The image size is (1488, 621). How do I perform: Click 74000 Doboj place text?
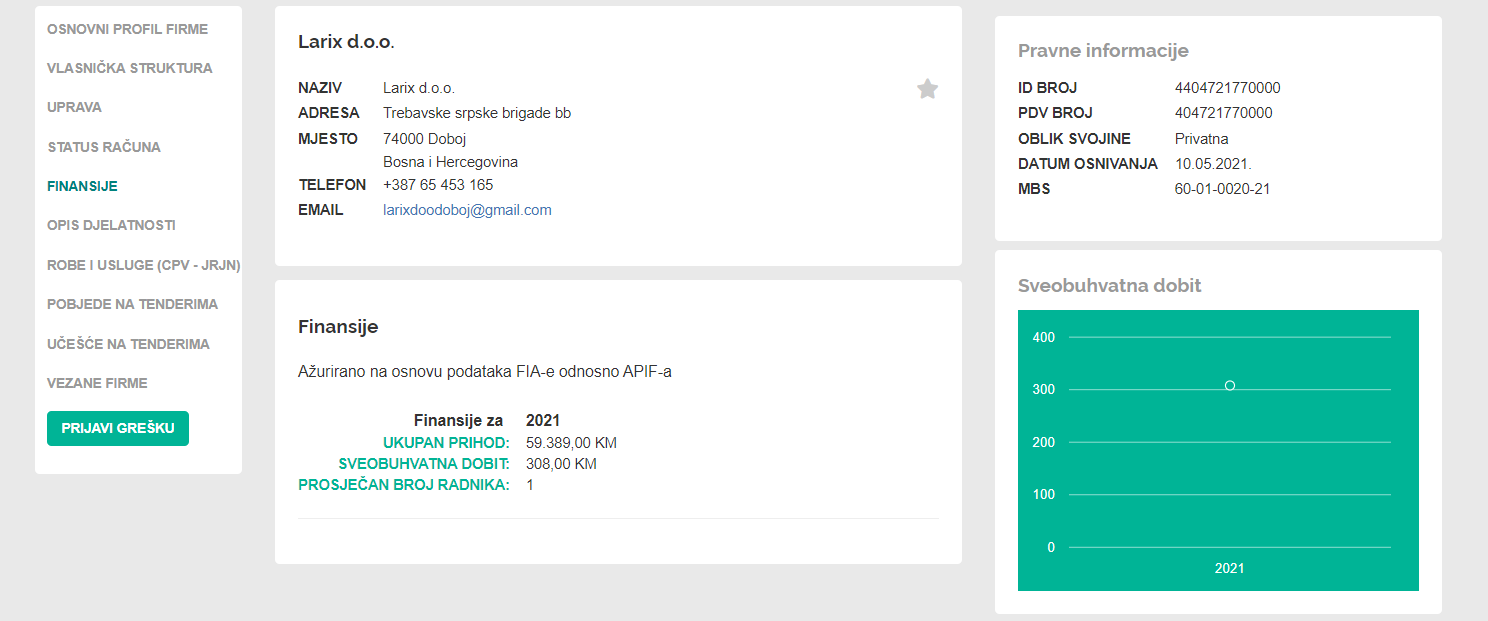pos(424,138)
